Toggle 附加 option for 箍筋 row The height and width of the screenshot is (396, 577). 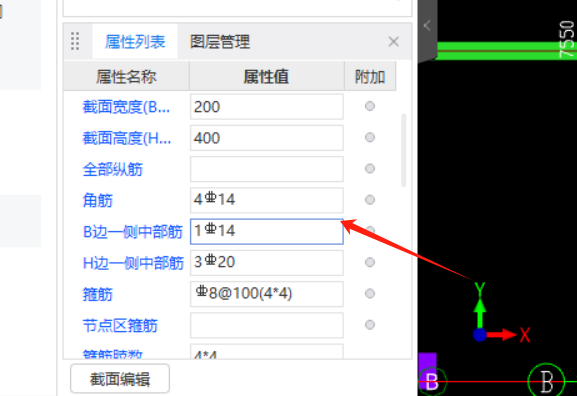[370, 293]
